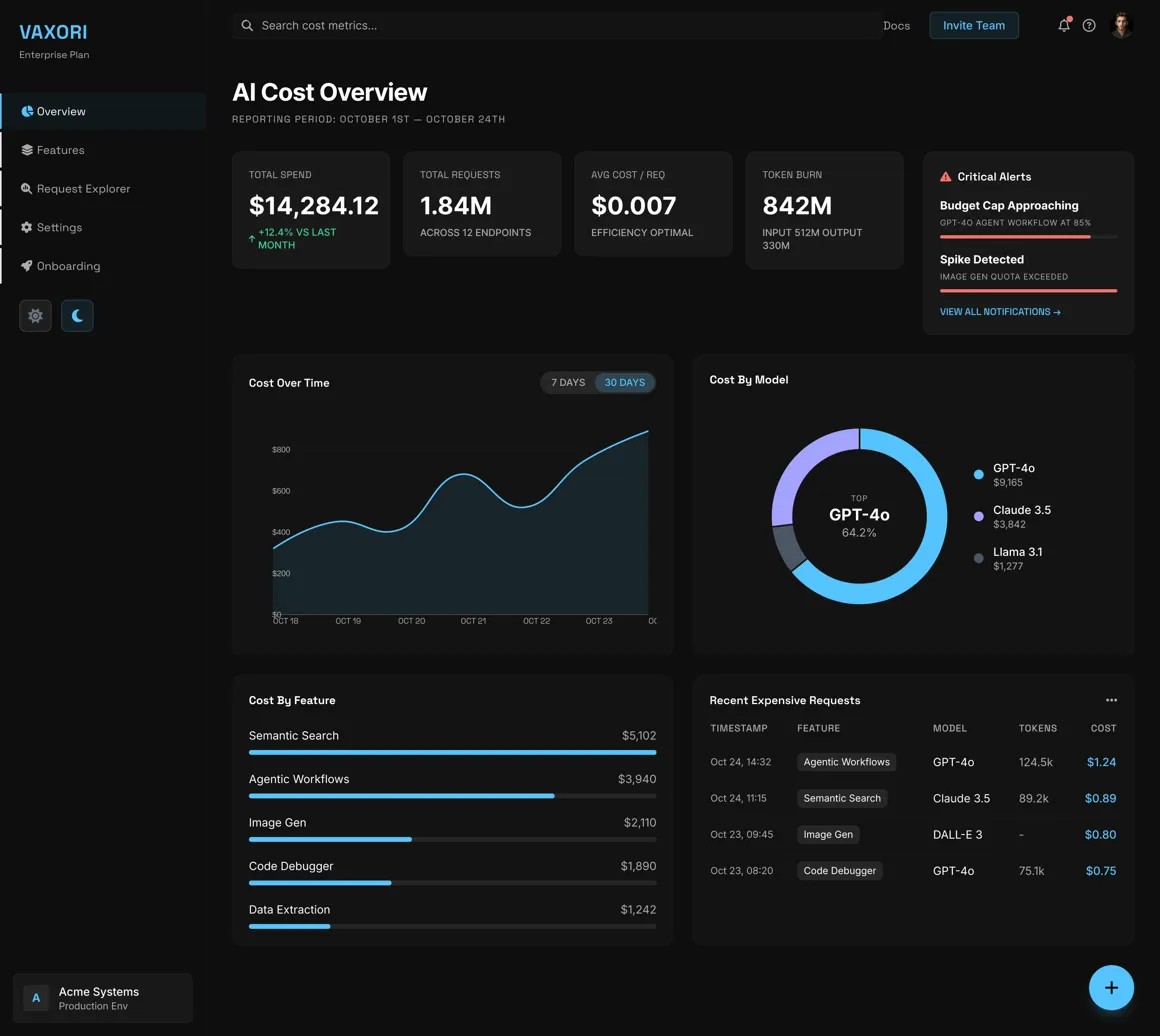Navigate to the Docs section

point(896,25)
